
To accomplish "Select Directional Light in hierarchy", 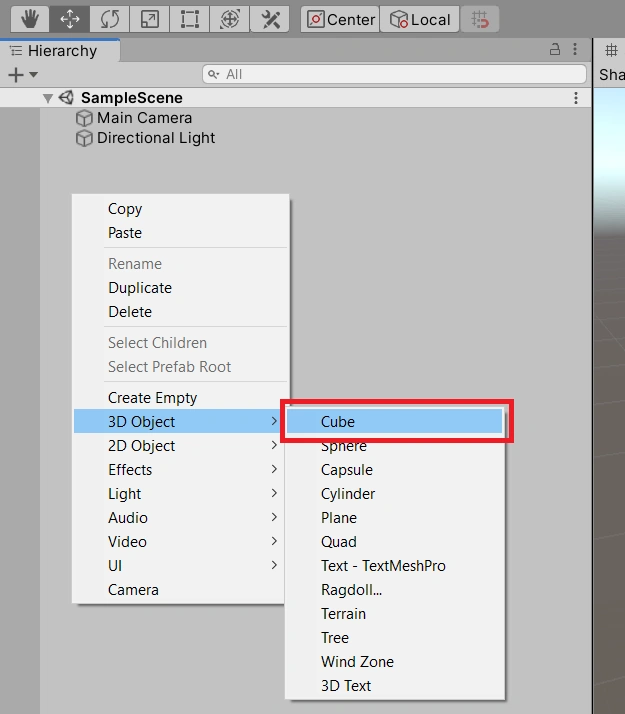I will point(156,138).
